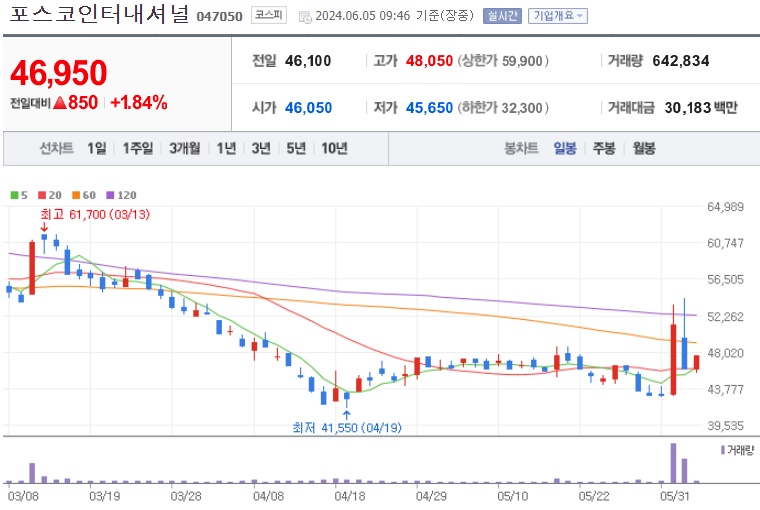Click the calendar icon beside the date
Viewport: 760px width, 510px height.
coord(305,17)
